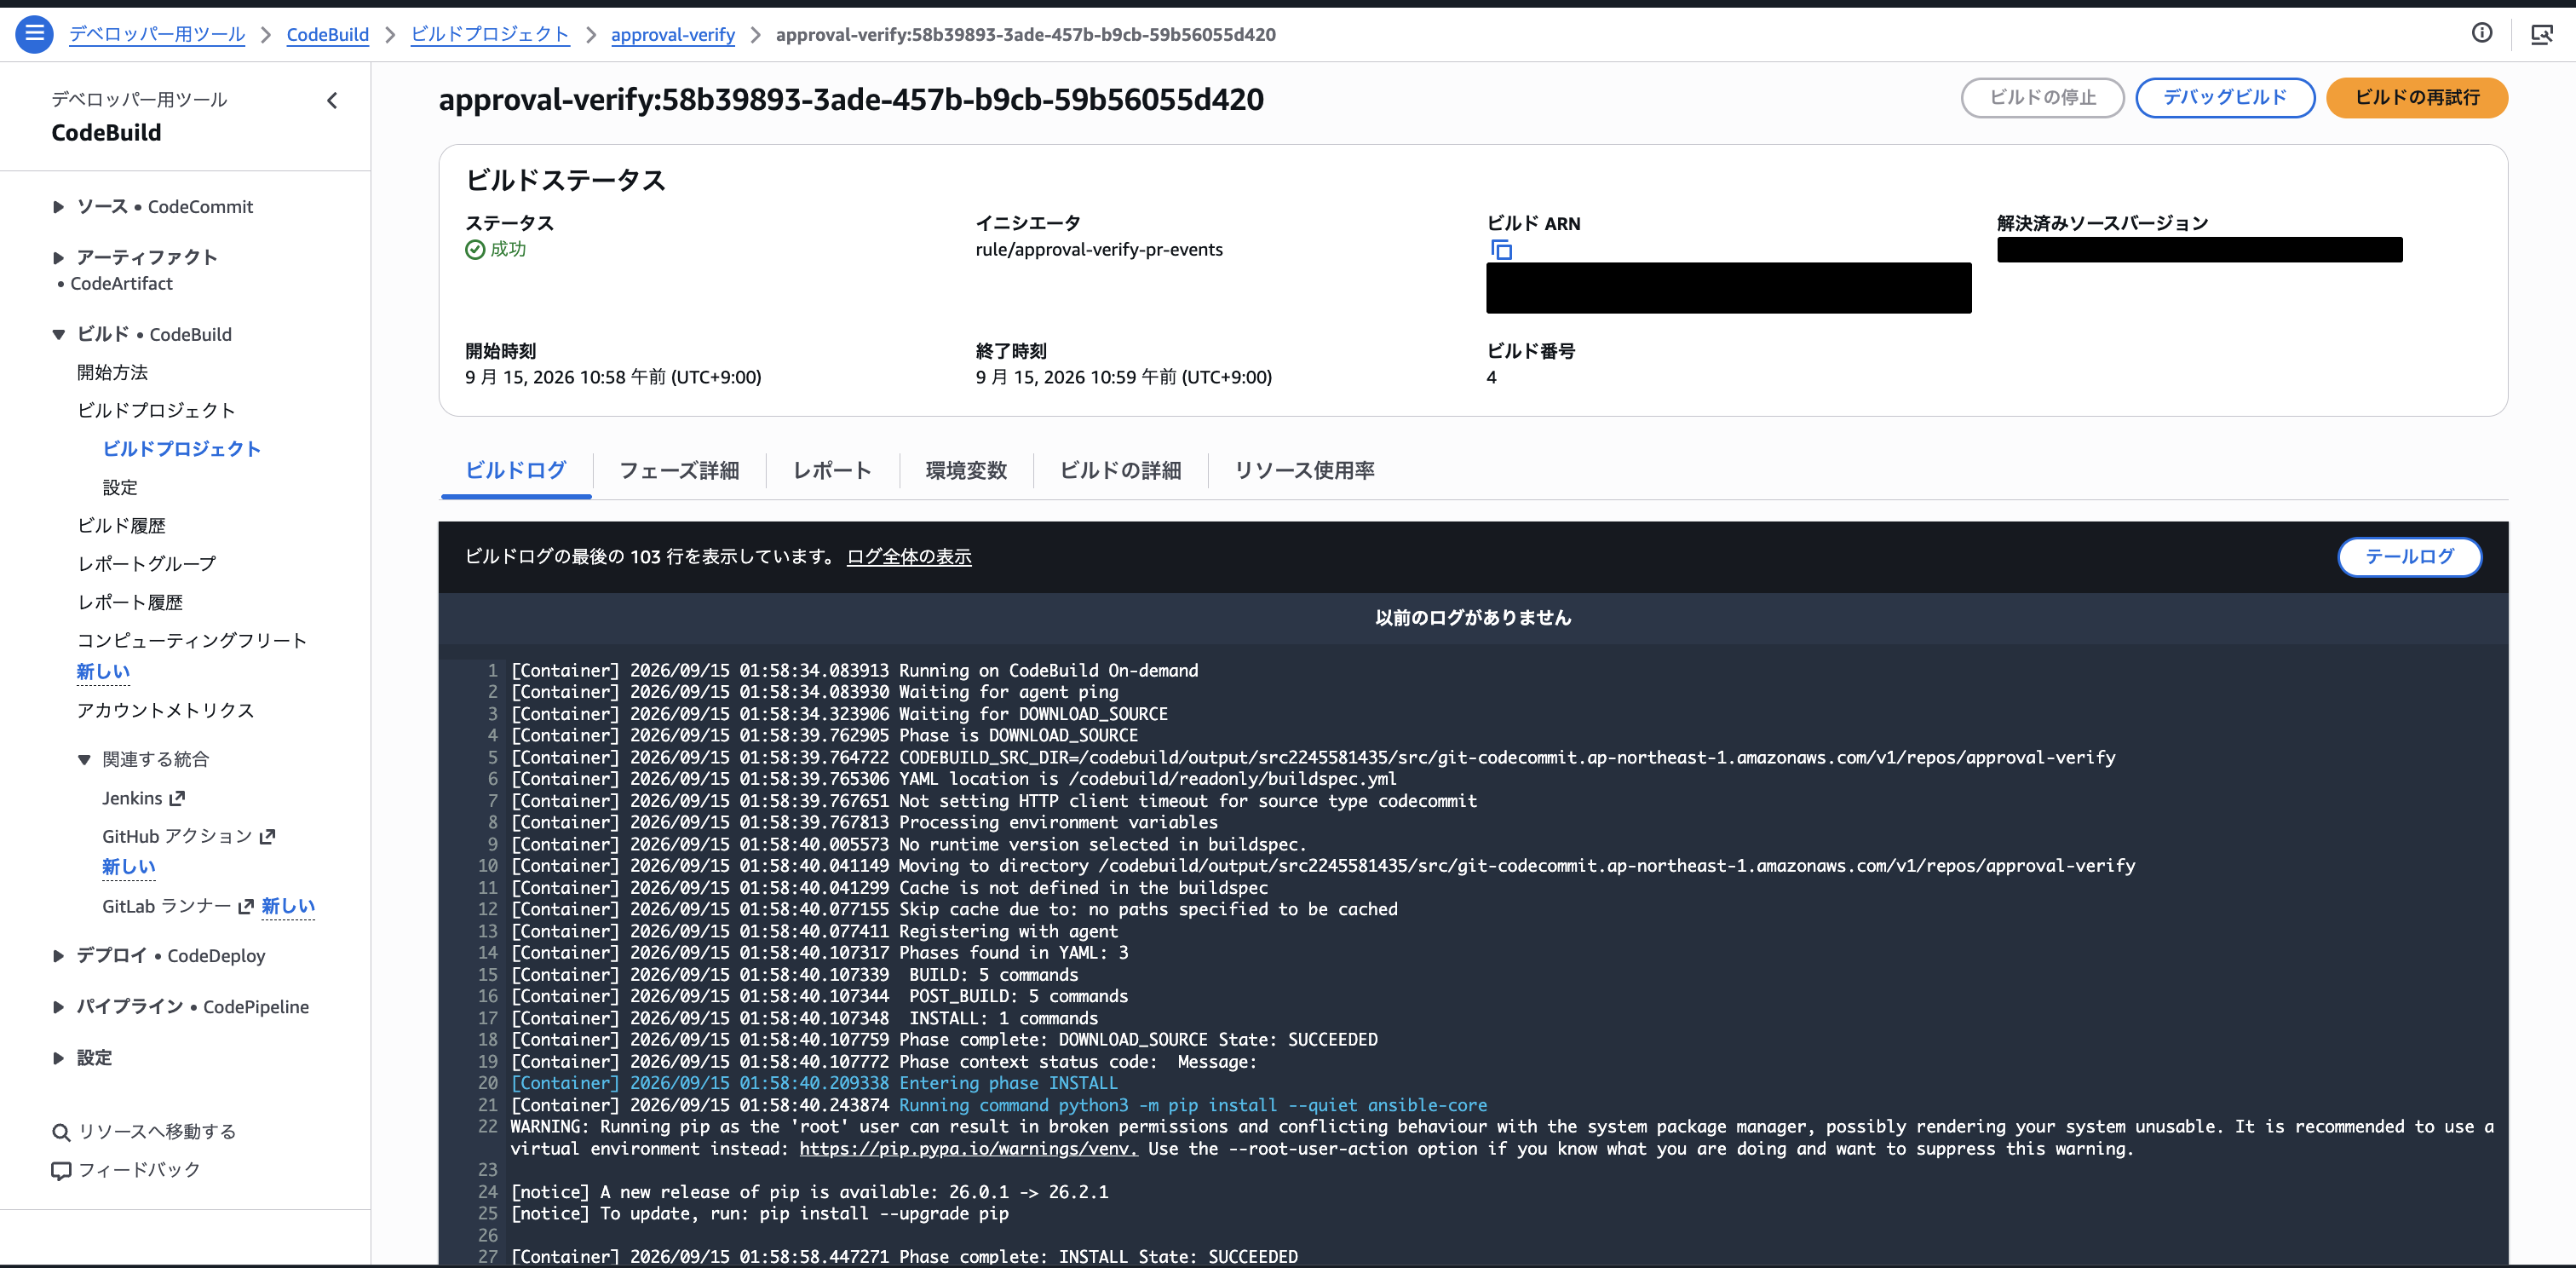Click the initiator rule/approval-verify-pr-events text

pos(1099,250)
